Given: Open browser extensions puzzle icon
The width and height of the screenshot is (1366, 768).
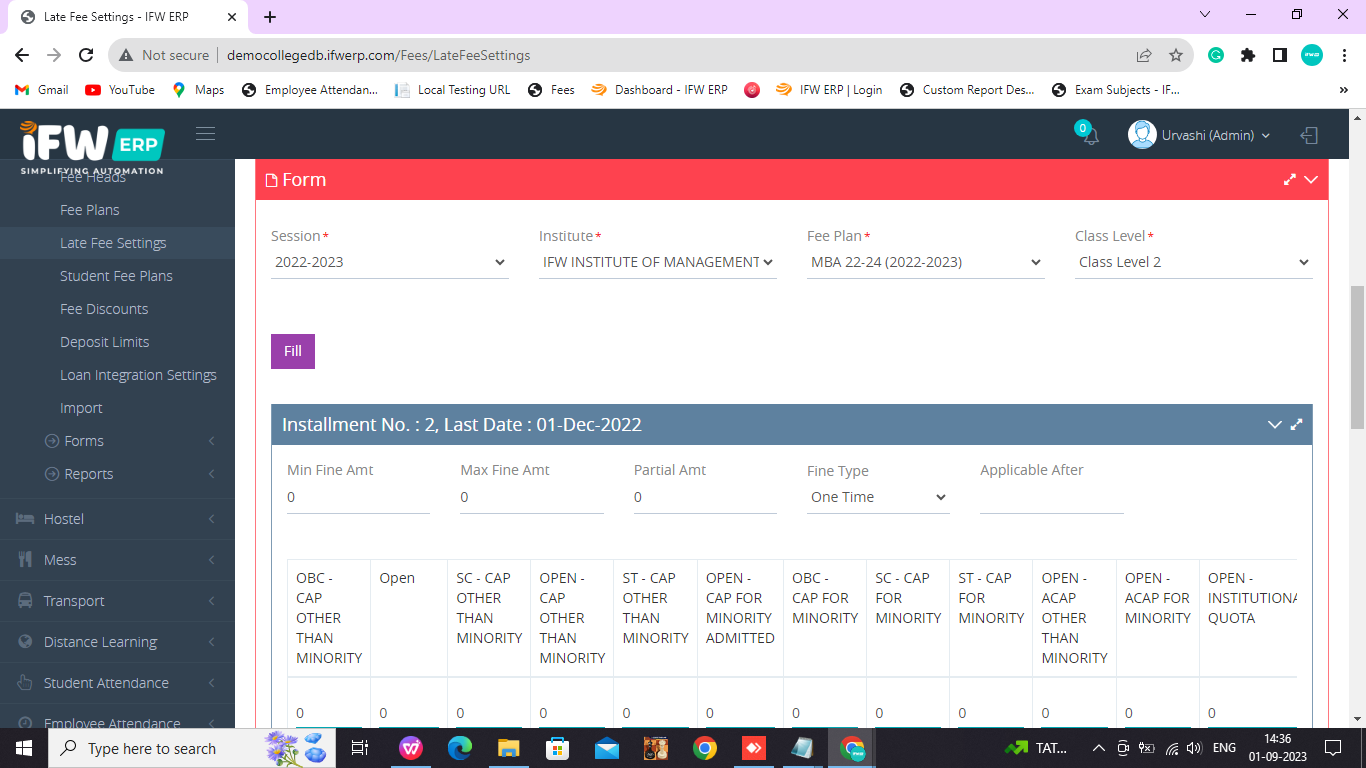Looking at the screenshot, I should (1248, 55).
